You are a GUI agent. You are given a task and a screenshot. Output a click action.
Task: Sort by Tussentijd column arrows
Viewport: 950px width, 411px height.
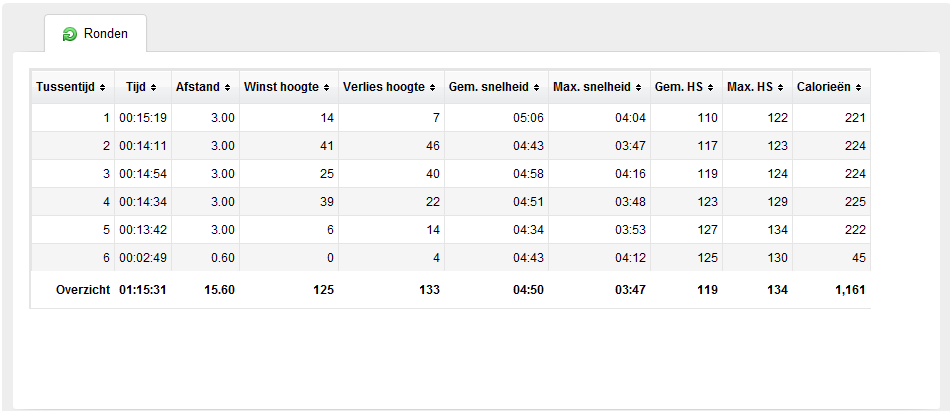[x=102, y=87]
